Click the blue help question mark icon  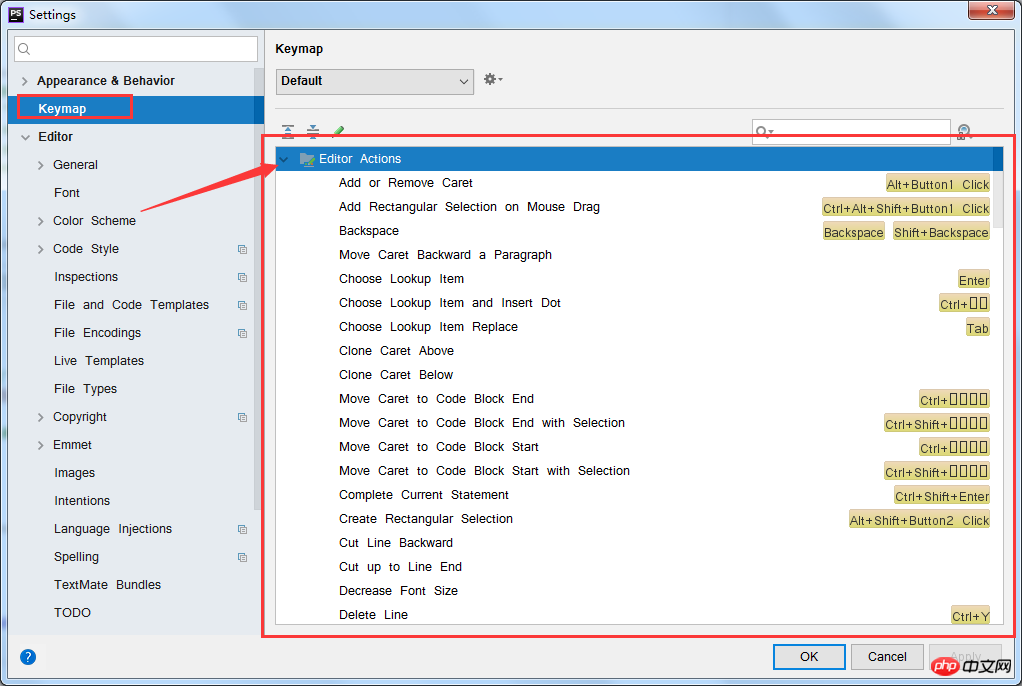pyautogui.click(x=28, y=657)
